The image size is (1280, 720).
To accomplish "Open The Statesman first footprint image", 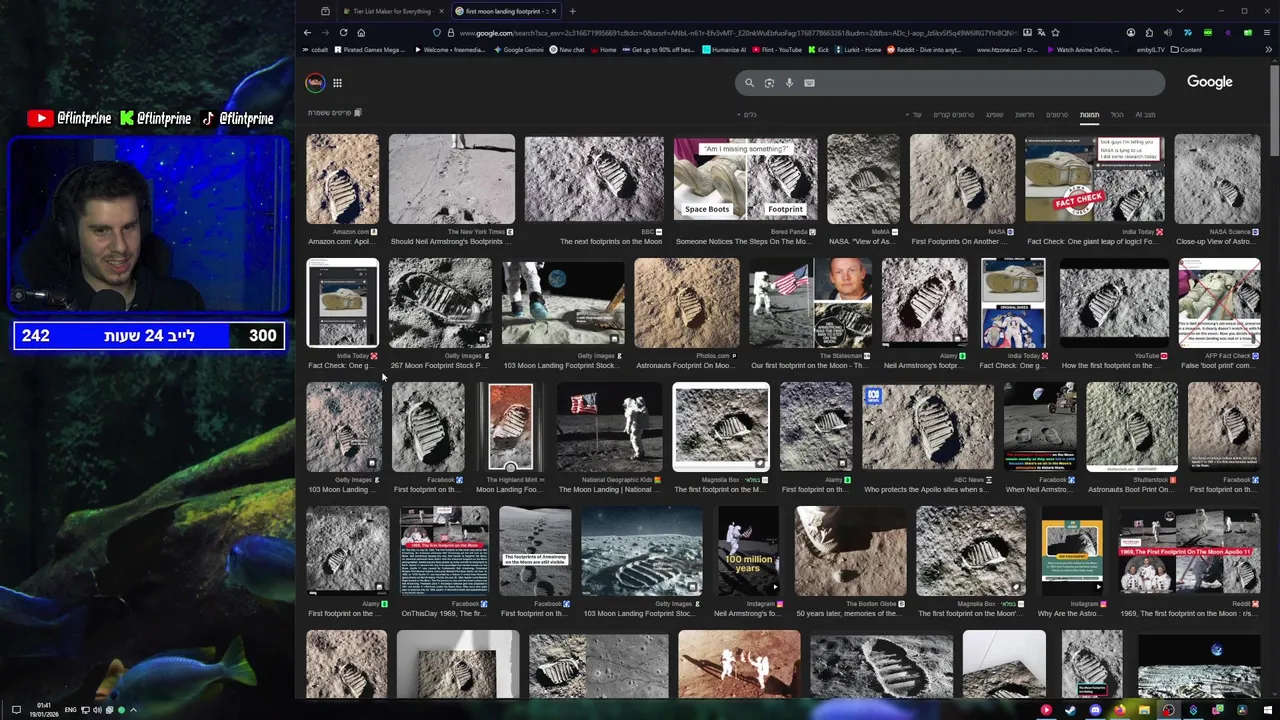I will [x=810, y=302].
